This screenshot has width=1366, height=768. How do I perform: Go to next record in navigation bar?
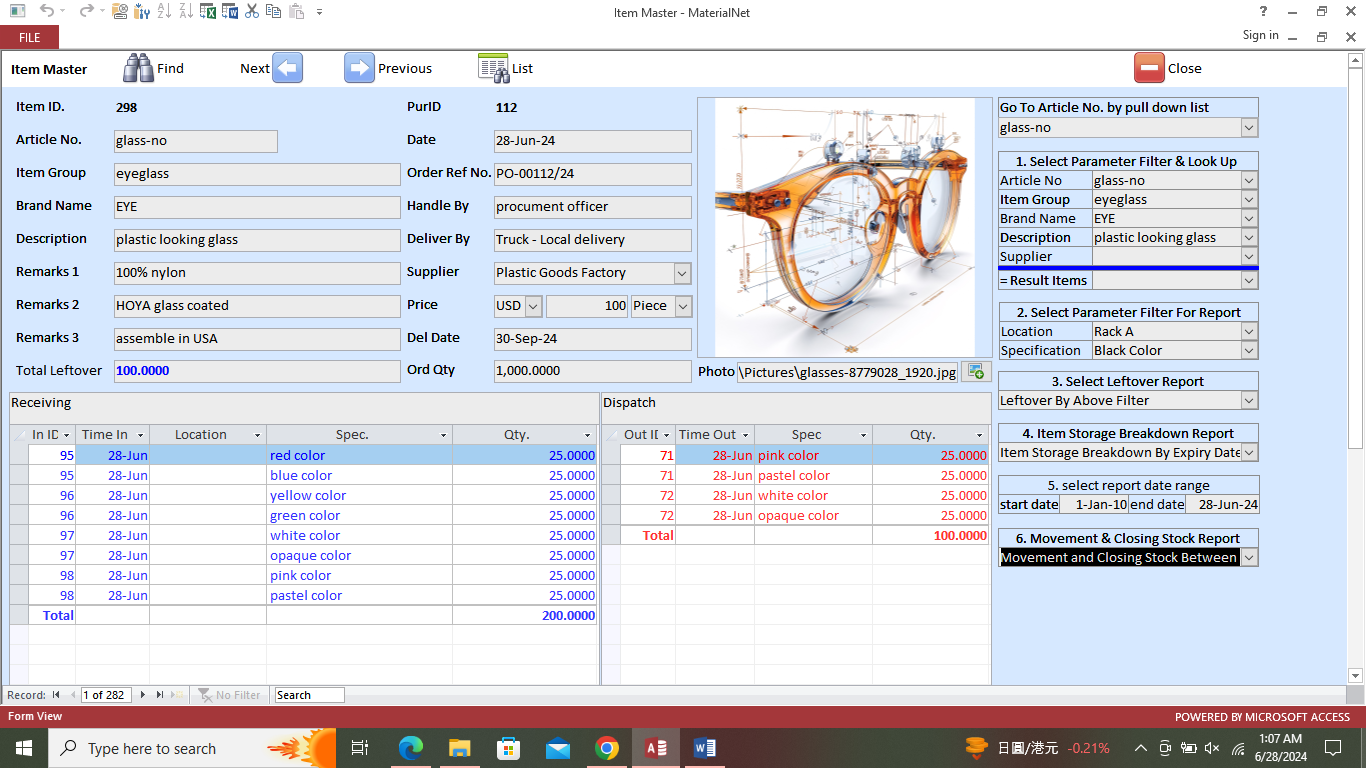pyautogui.click(x=143, y=695)
